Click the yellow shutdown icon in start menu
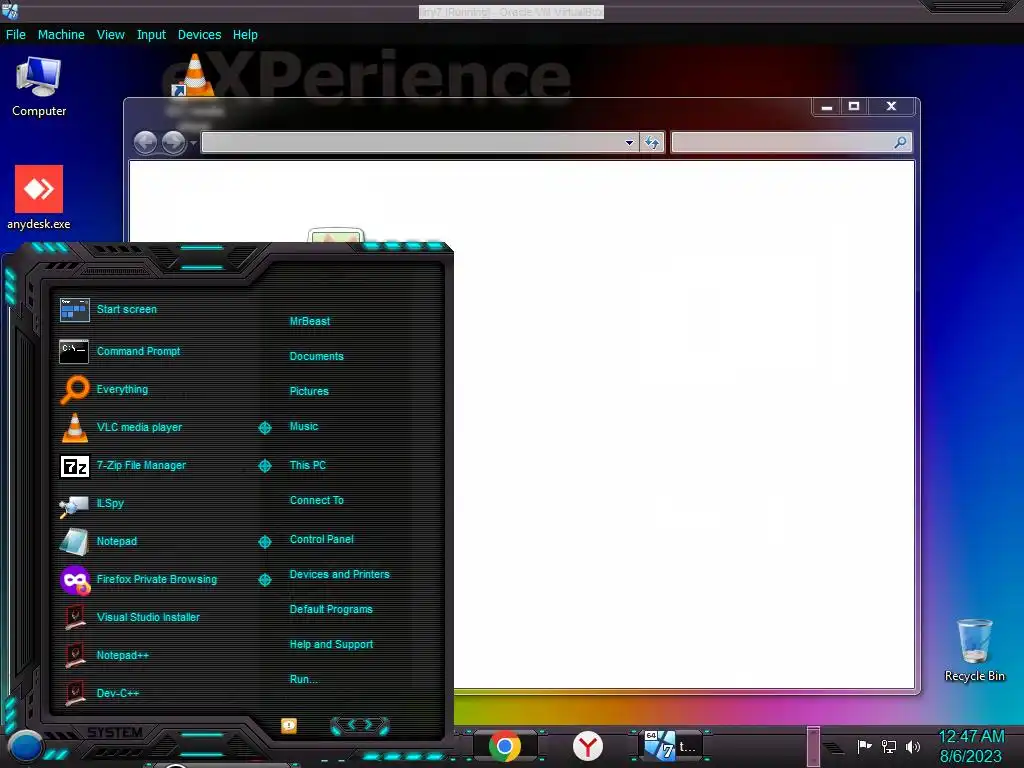Viewport: 1024px width, 768px height. point(289,726)
